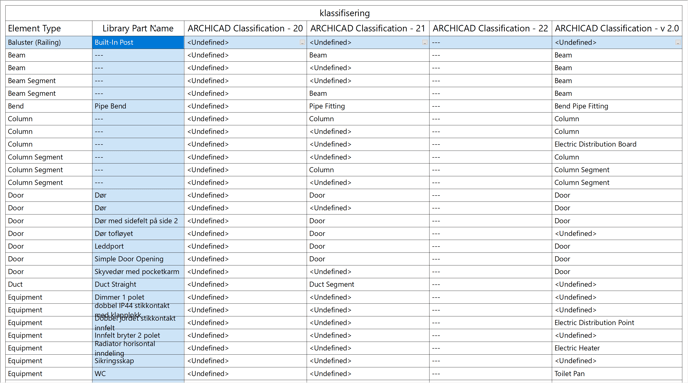Select the Pipe Fitting classification cell
The width and height of the screenshot is (688, 383).
pos(368,106)
